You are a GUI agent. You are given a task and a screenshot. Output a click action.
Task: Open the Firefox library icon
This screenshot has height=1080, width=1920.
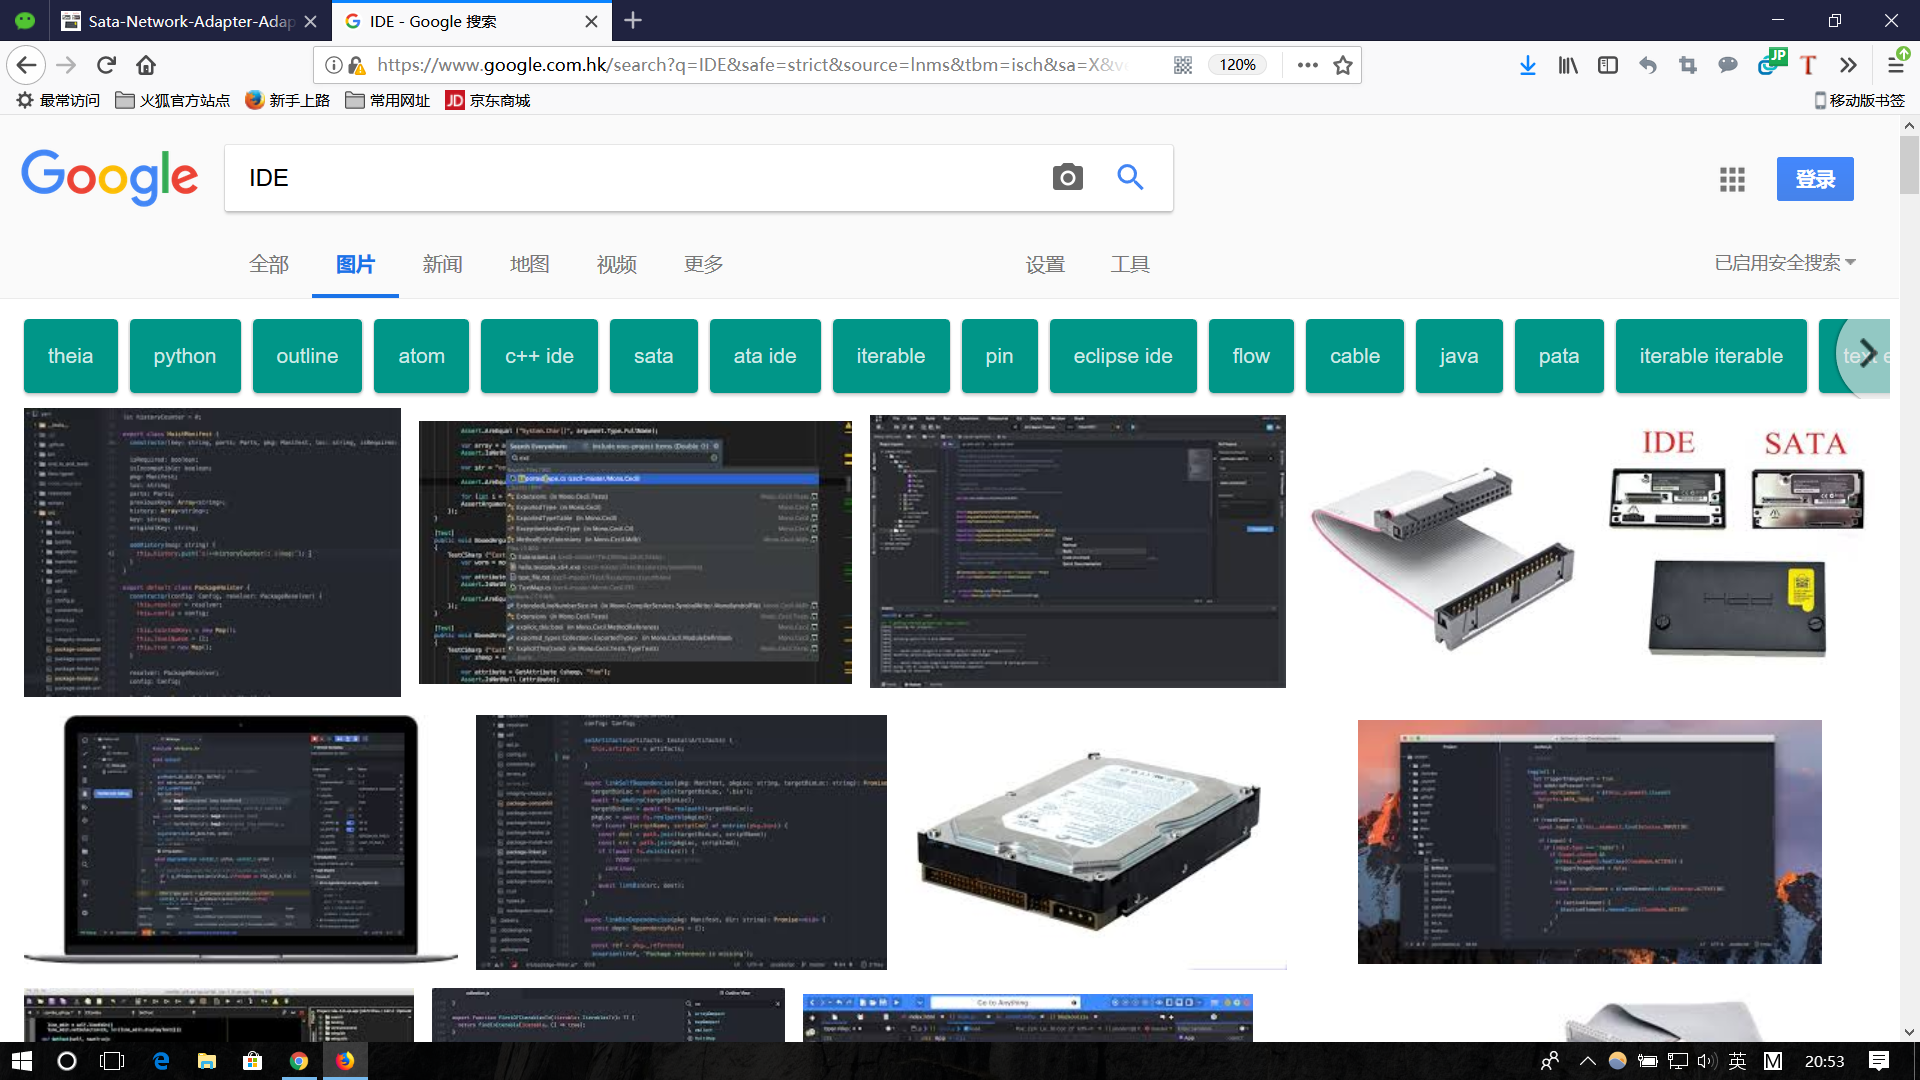pyautogui.click(x=1567, y=65)
